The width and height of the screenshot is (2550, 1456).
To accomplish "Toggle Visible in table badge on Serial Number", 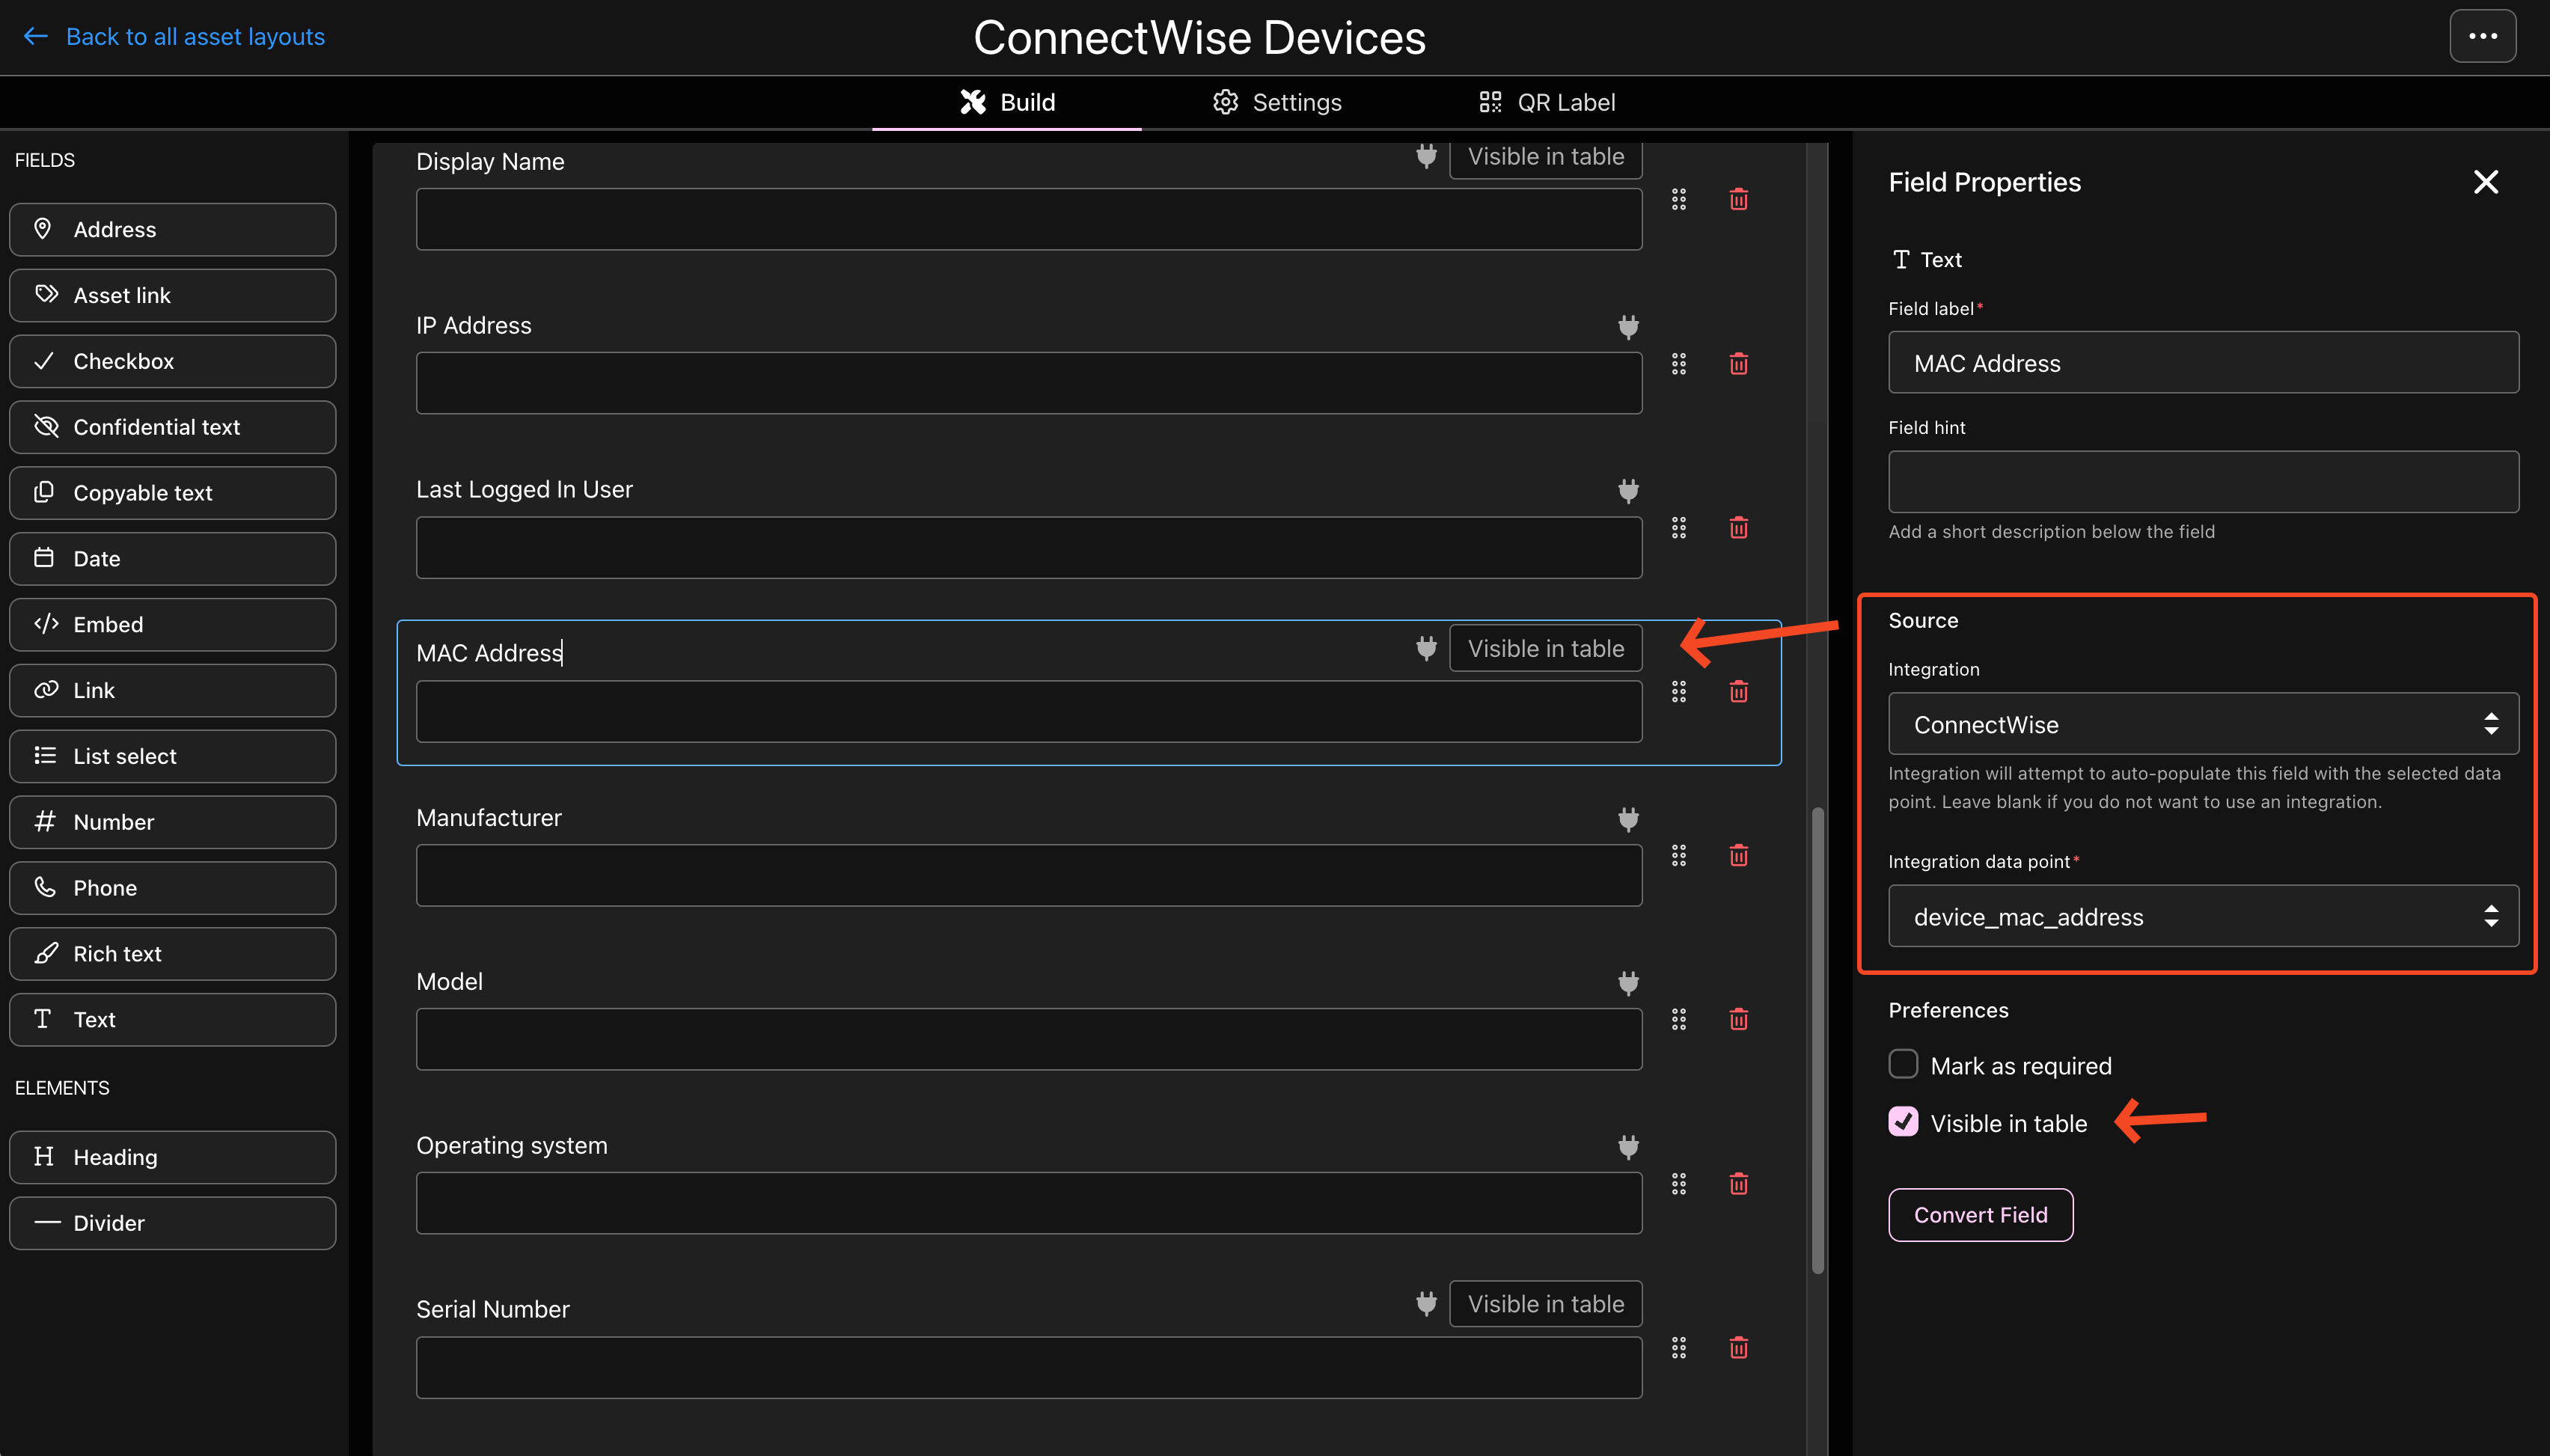I will (x=1545, y=1304).
